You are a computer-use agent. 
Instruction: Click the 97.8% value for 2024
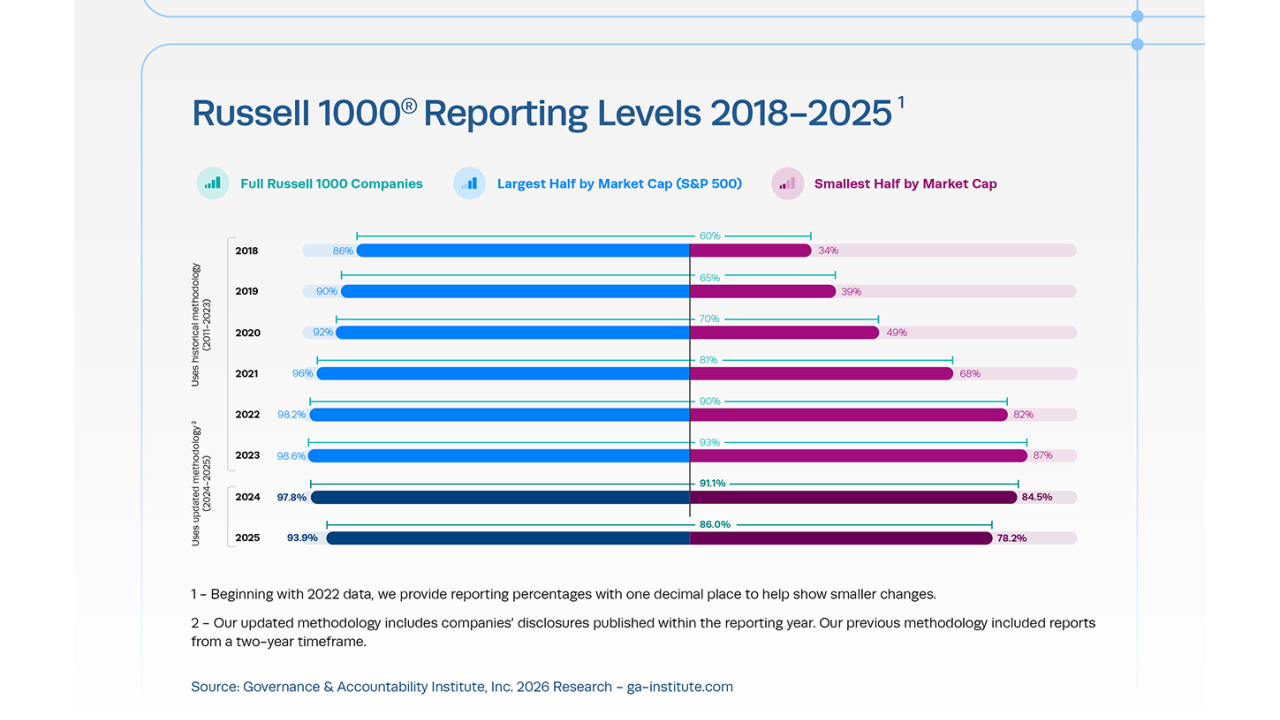pos(292,497)
